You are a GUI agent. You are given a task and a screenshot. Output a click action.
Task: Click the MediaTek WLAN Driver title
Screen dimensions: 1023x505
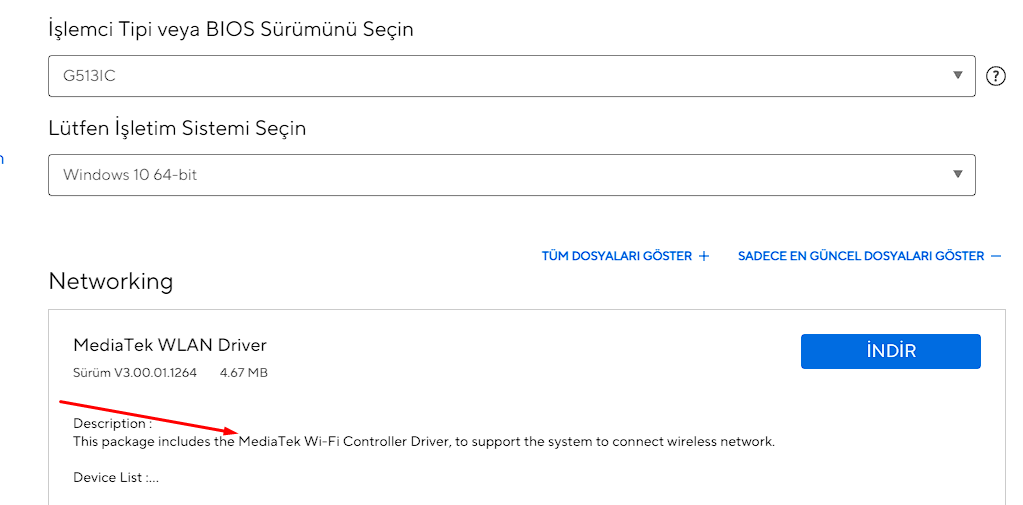(170, 345)
